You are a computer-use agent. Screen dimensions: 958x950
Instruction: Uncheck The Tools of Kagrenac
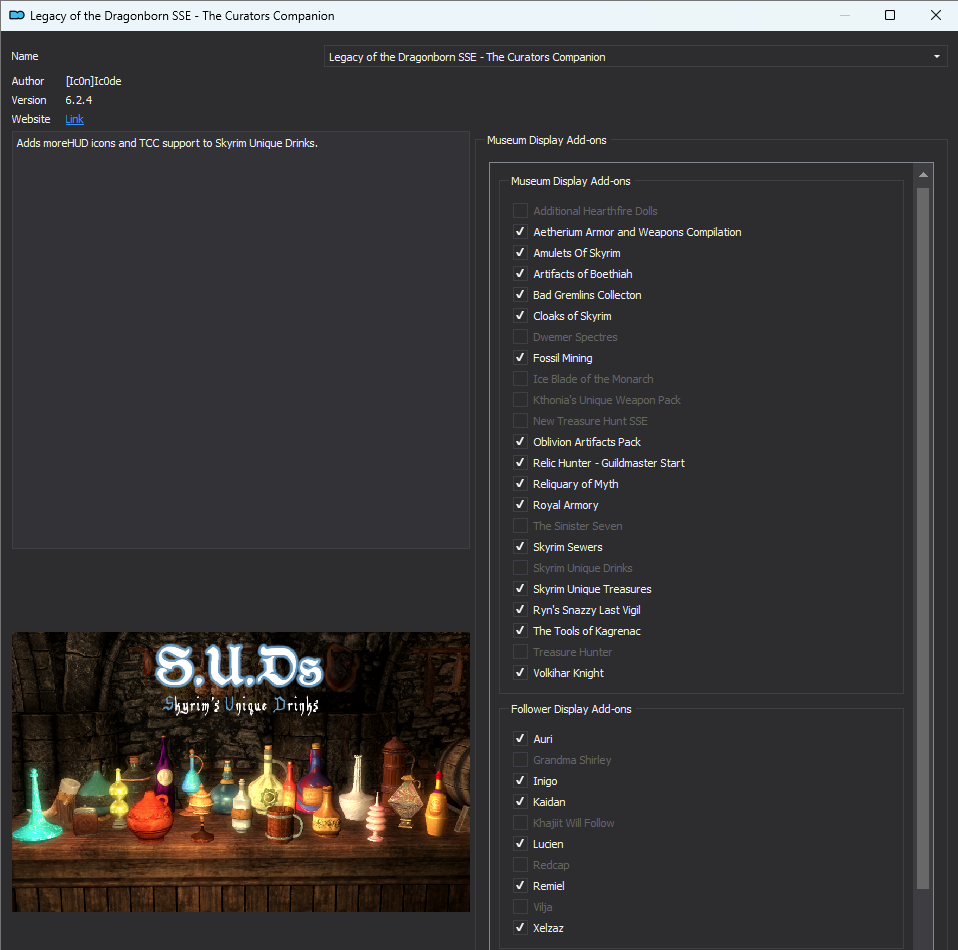coord(520,630)
